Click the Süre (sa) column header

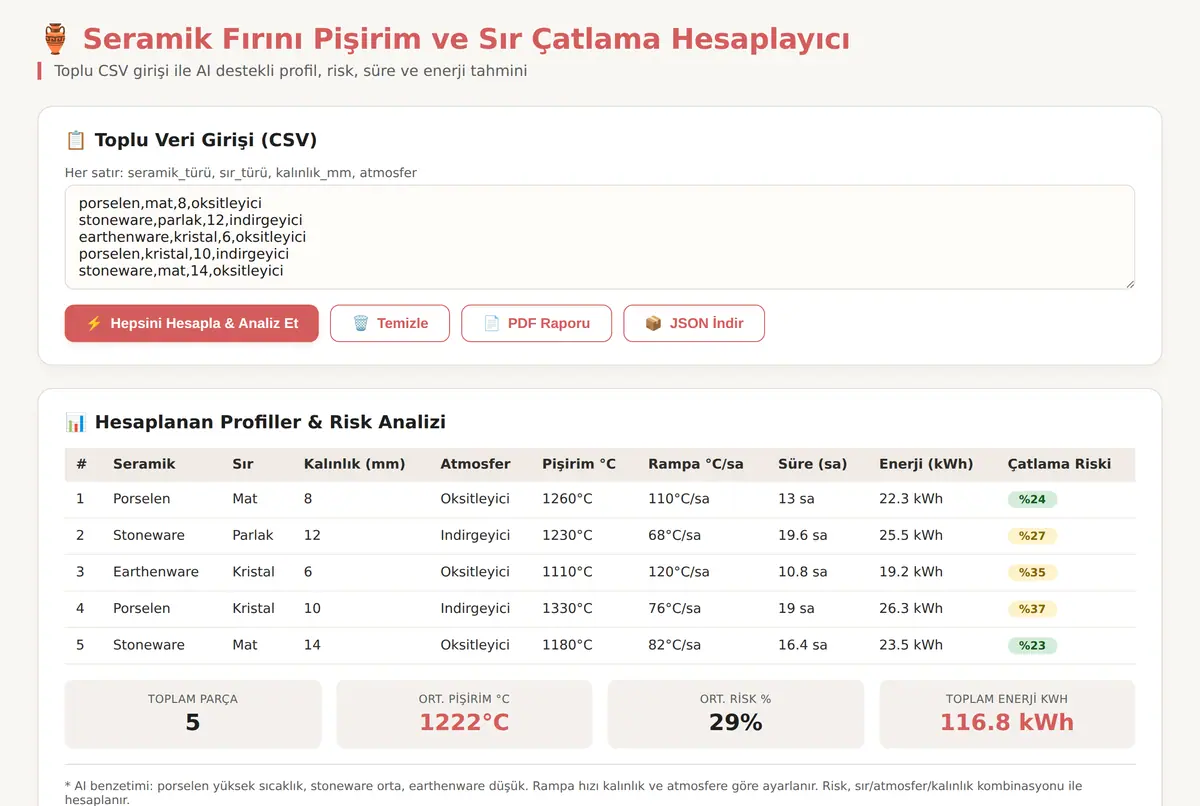813,464
